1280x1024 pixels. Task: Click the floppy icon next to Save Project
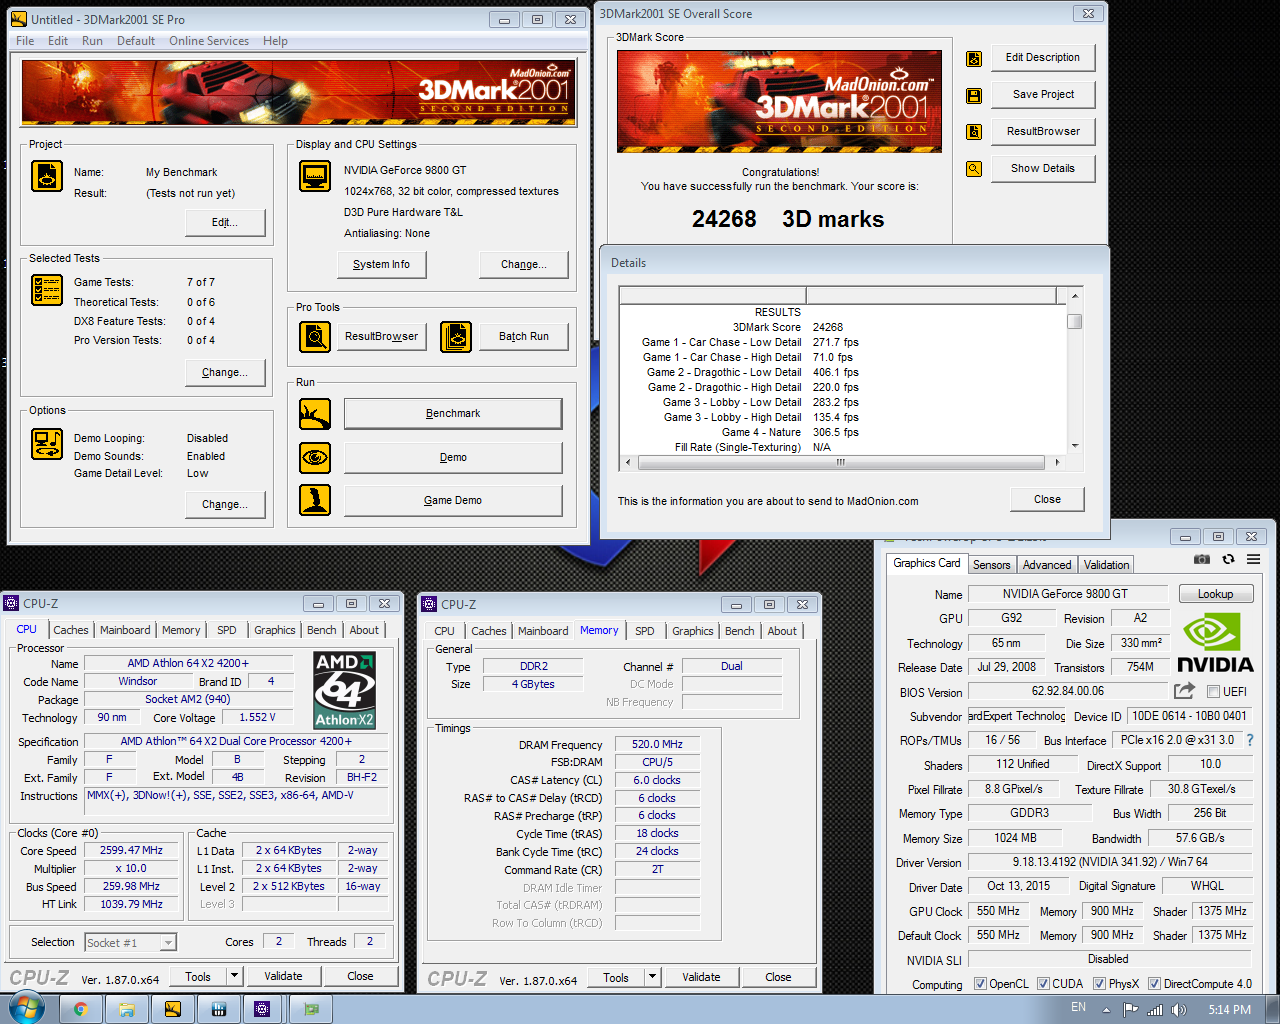[x=974, y=96]
